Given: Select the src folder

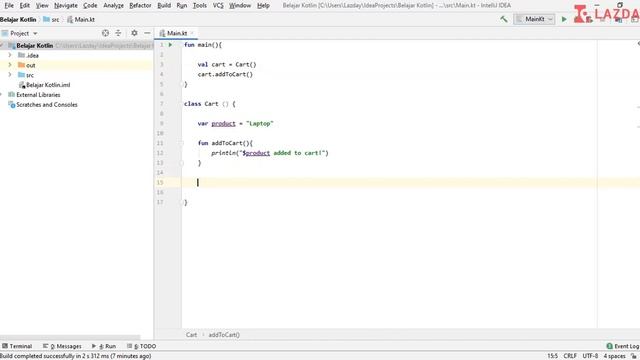Looking at the screenshot, I should [26, 75].
